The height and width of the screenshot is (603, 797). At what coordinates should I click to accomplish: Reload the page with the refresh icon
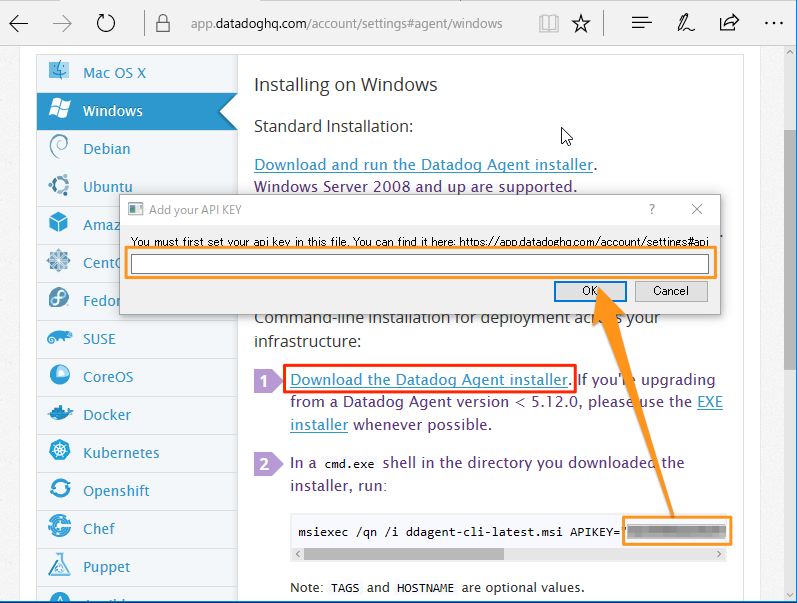106,23
